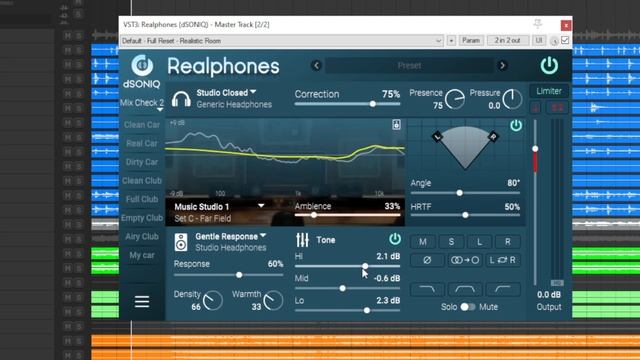This screenshot has width=640, height=360.
Task: Select the Empty Club preset
Action: point(142,218)
